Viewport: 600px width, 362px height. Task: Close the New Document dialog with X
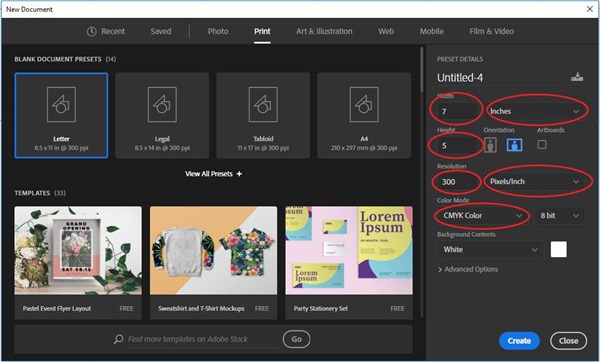(x=590, y=9)
